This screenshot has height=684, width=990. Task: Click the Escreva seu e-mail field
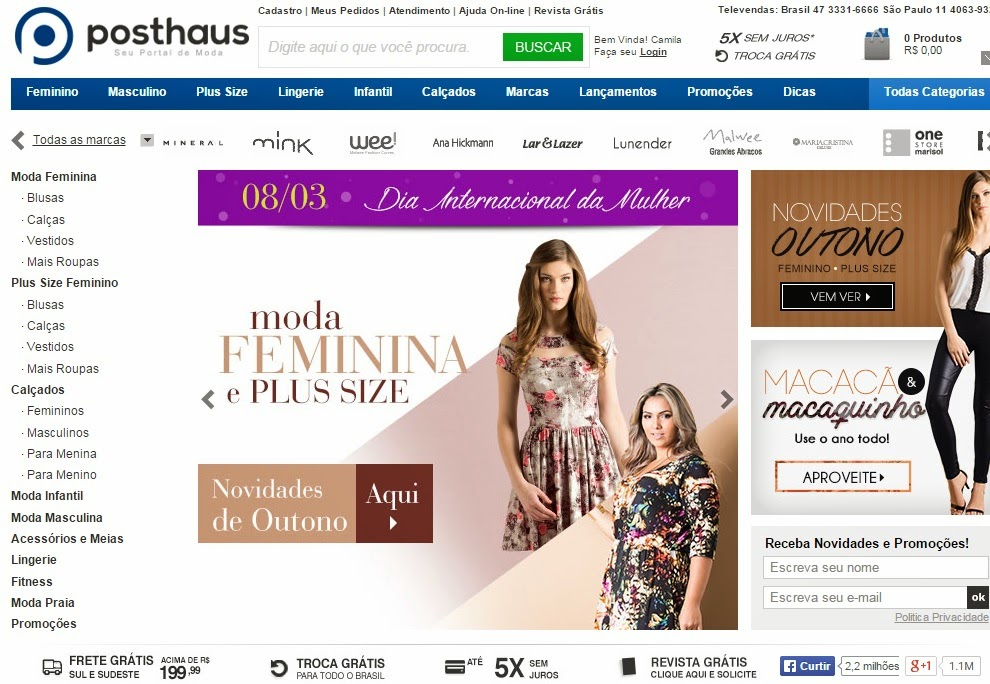point(864,597)
